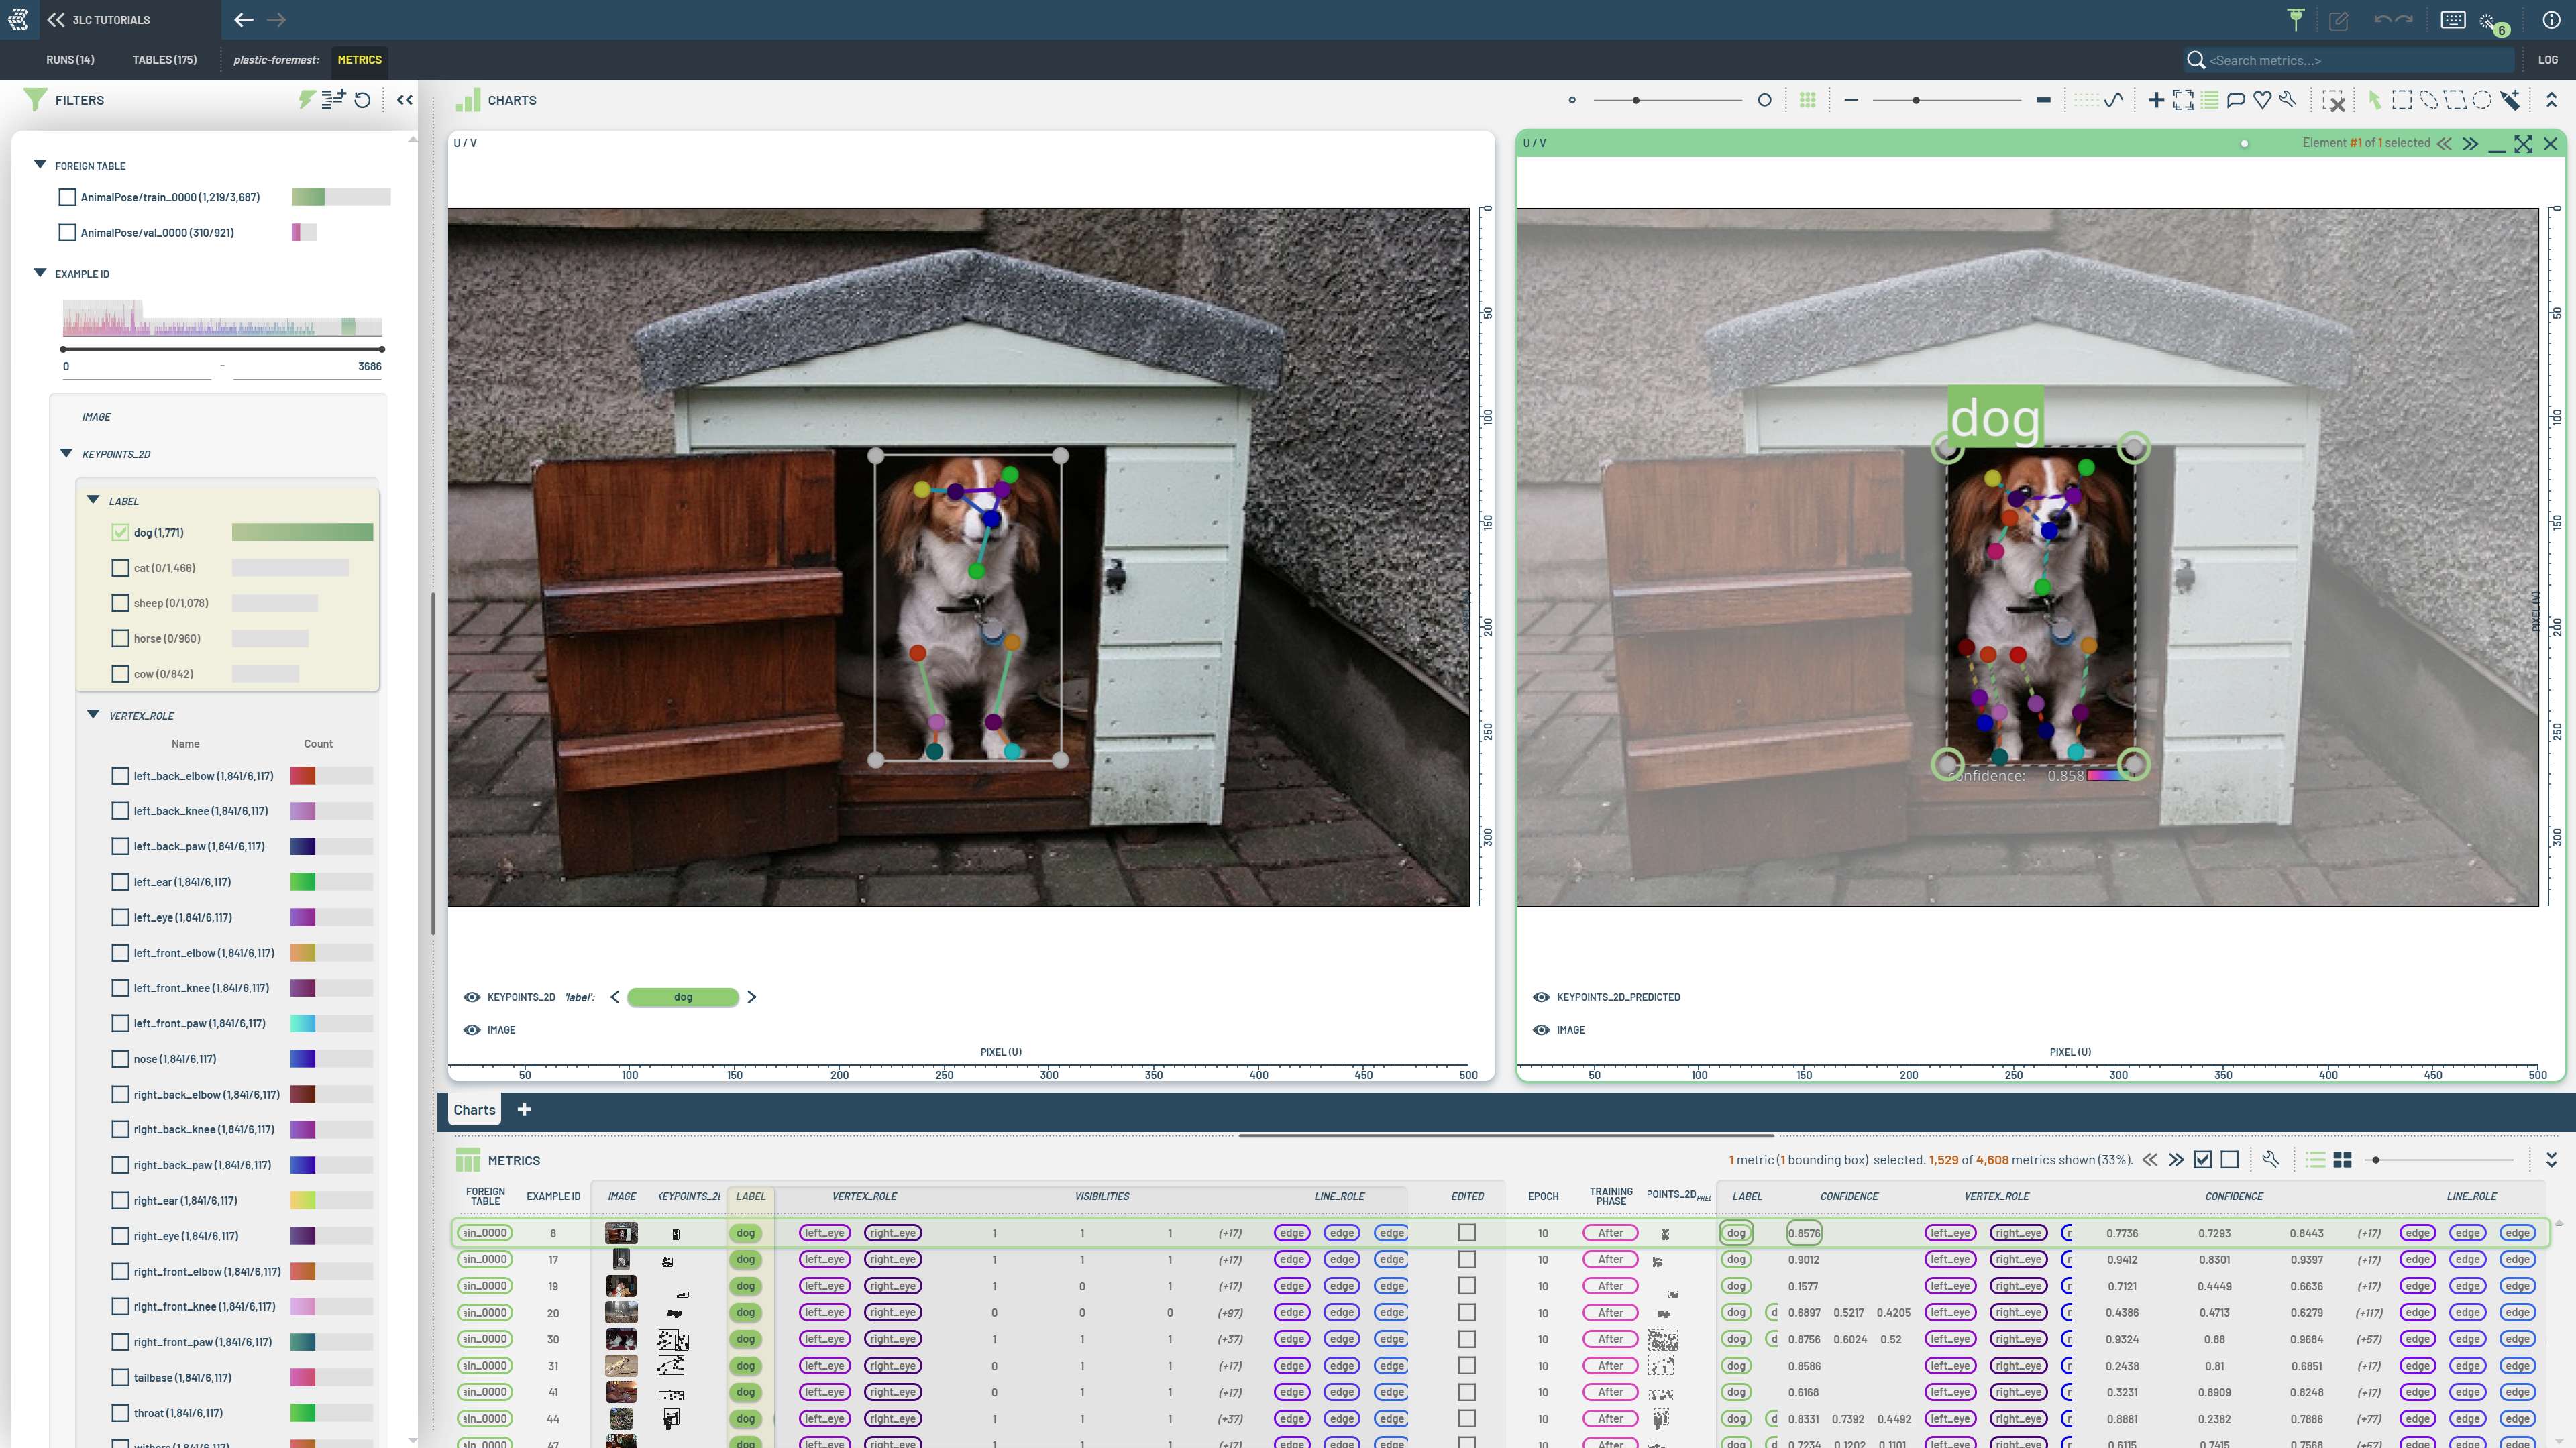Click the speech bubble annotation icon
Viewport: 2576px width, 1448px height.
pos(2236,100)
